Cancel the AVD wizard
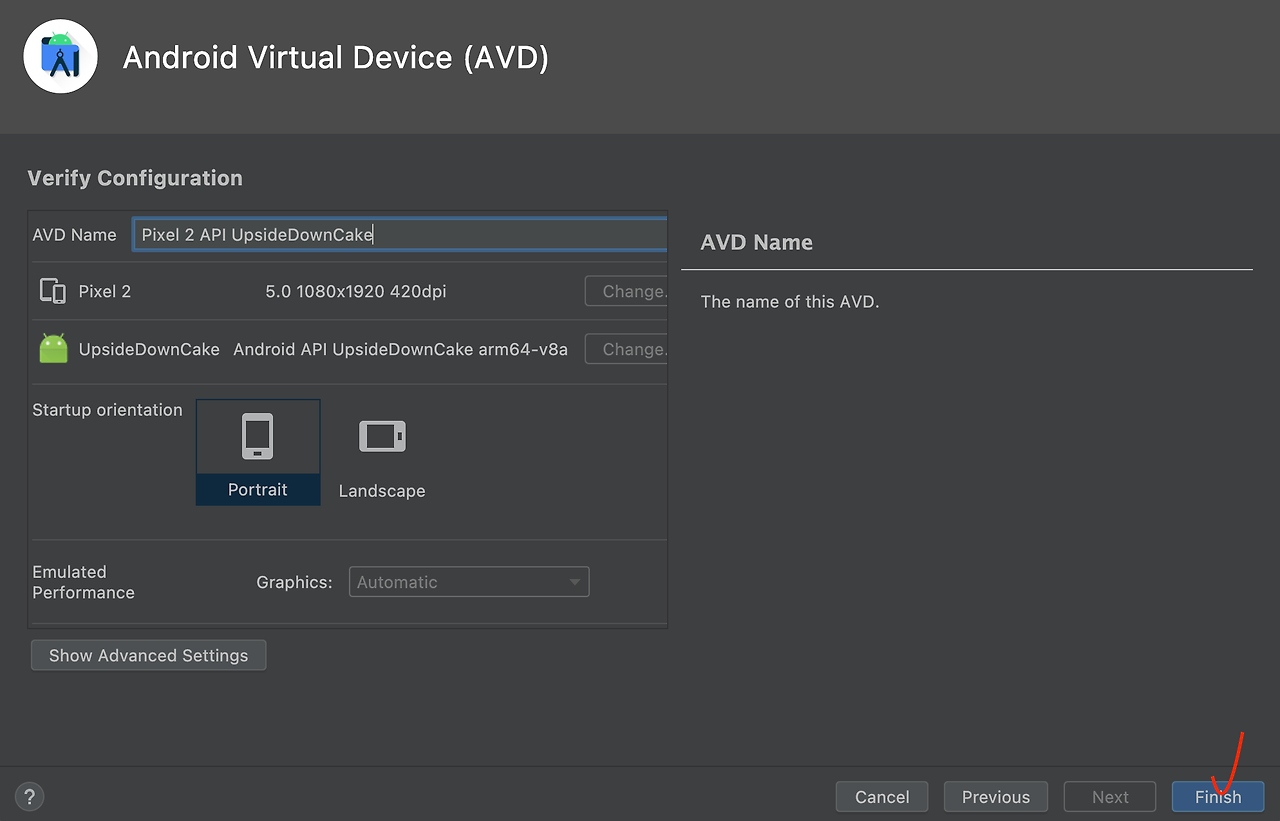This screenshot has height=821, width=1280. [x=882, y=797]
